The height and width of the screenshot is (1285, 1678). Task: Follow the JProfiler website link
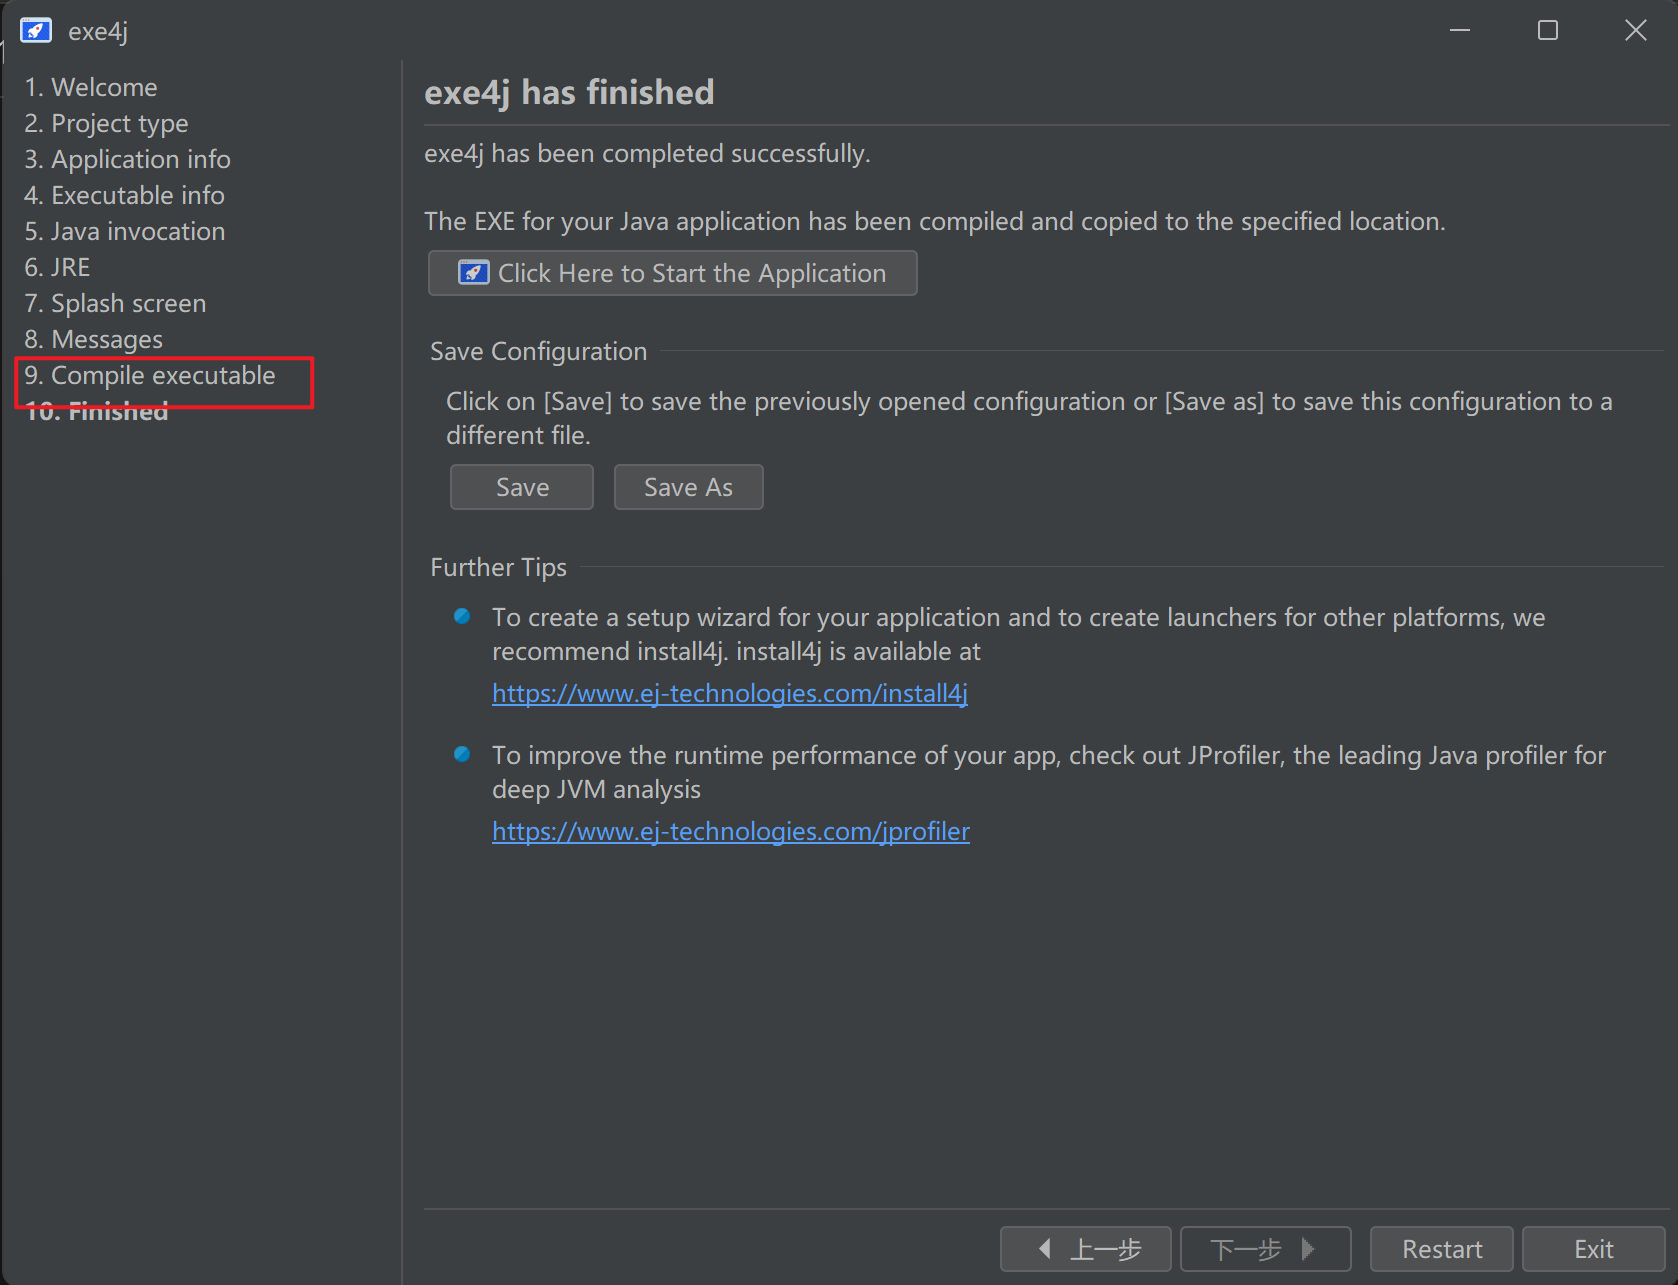click(x=730, y=831)
